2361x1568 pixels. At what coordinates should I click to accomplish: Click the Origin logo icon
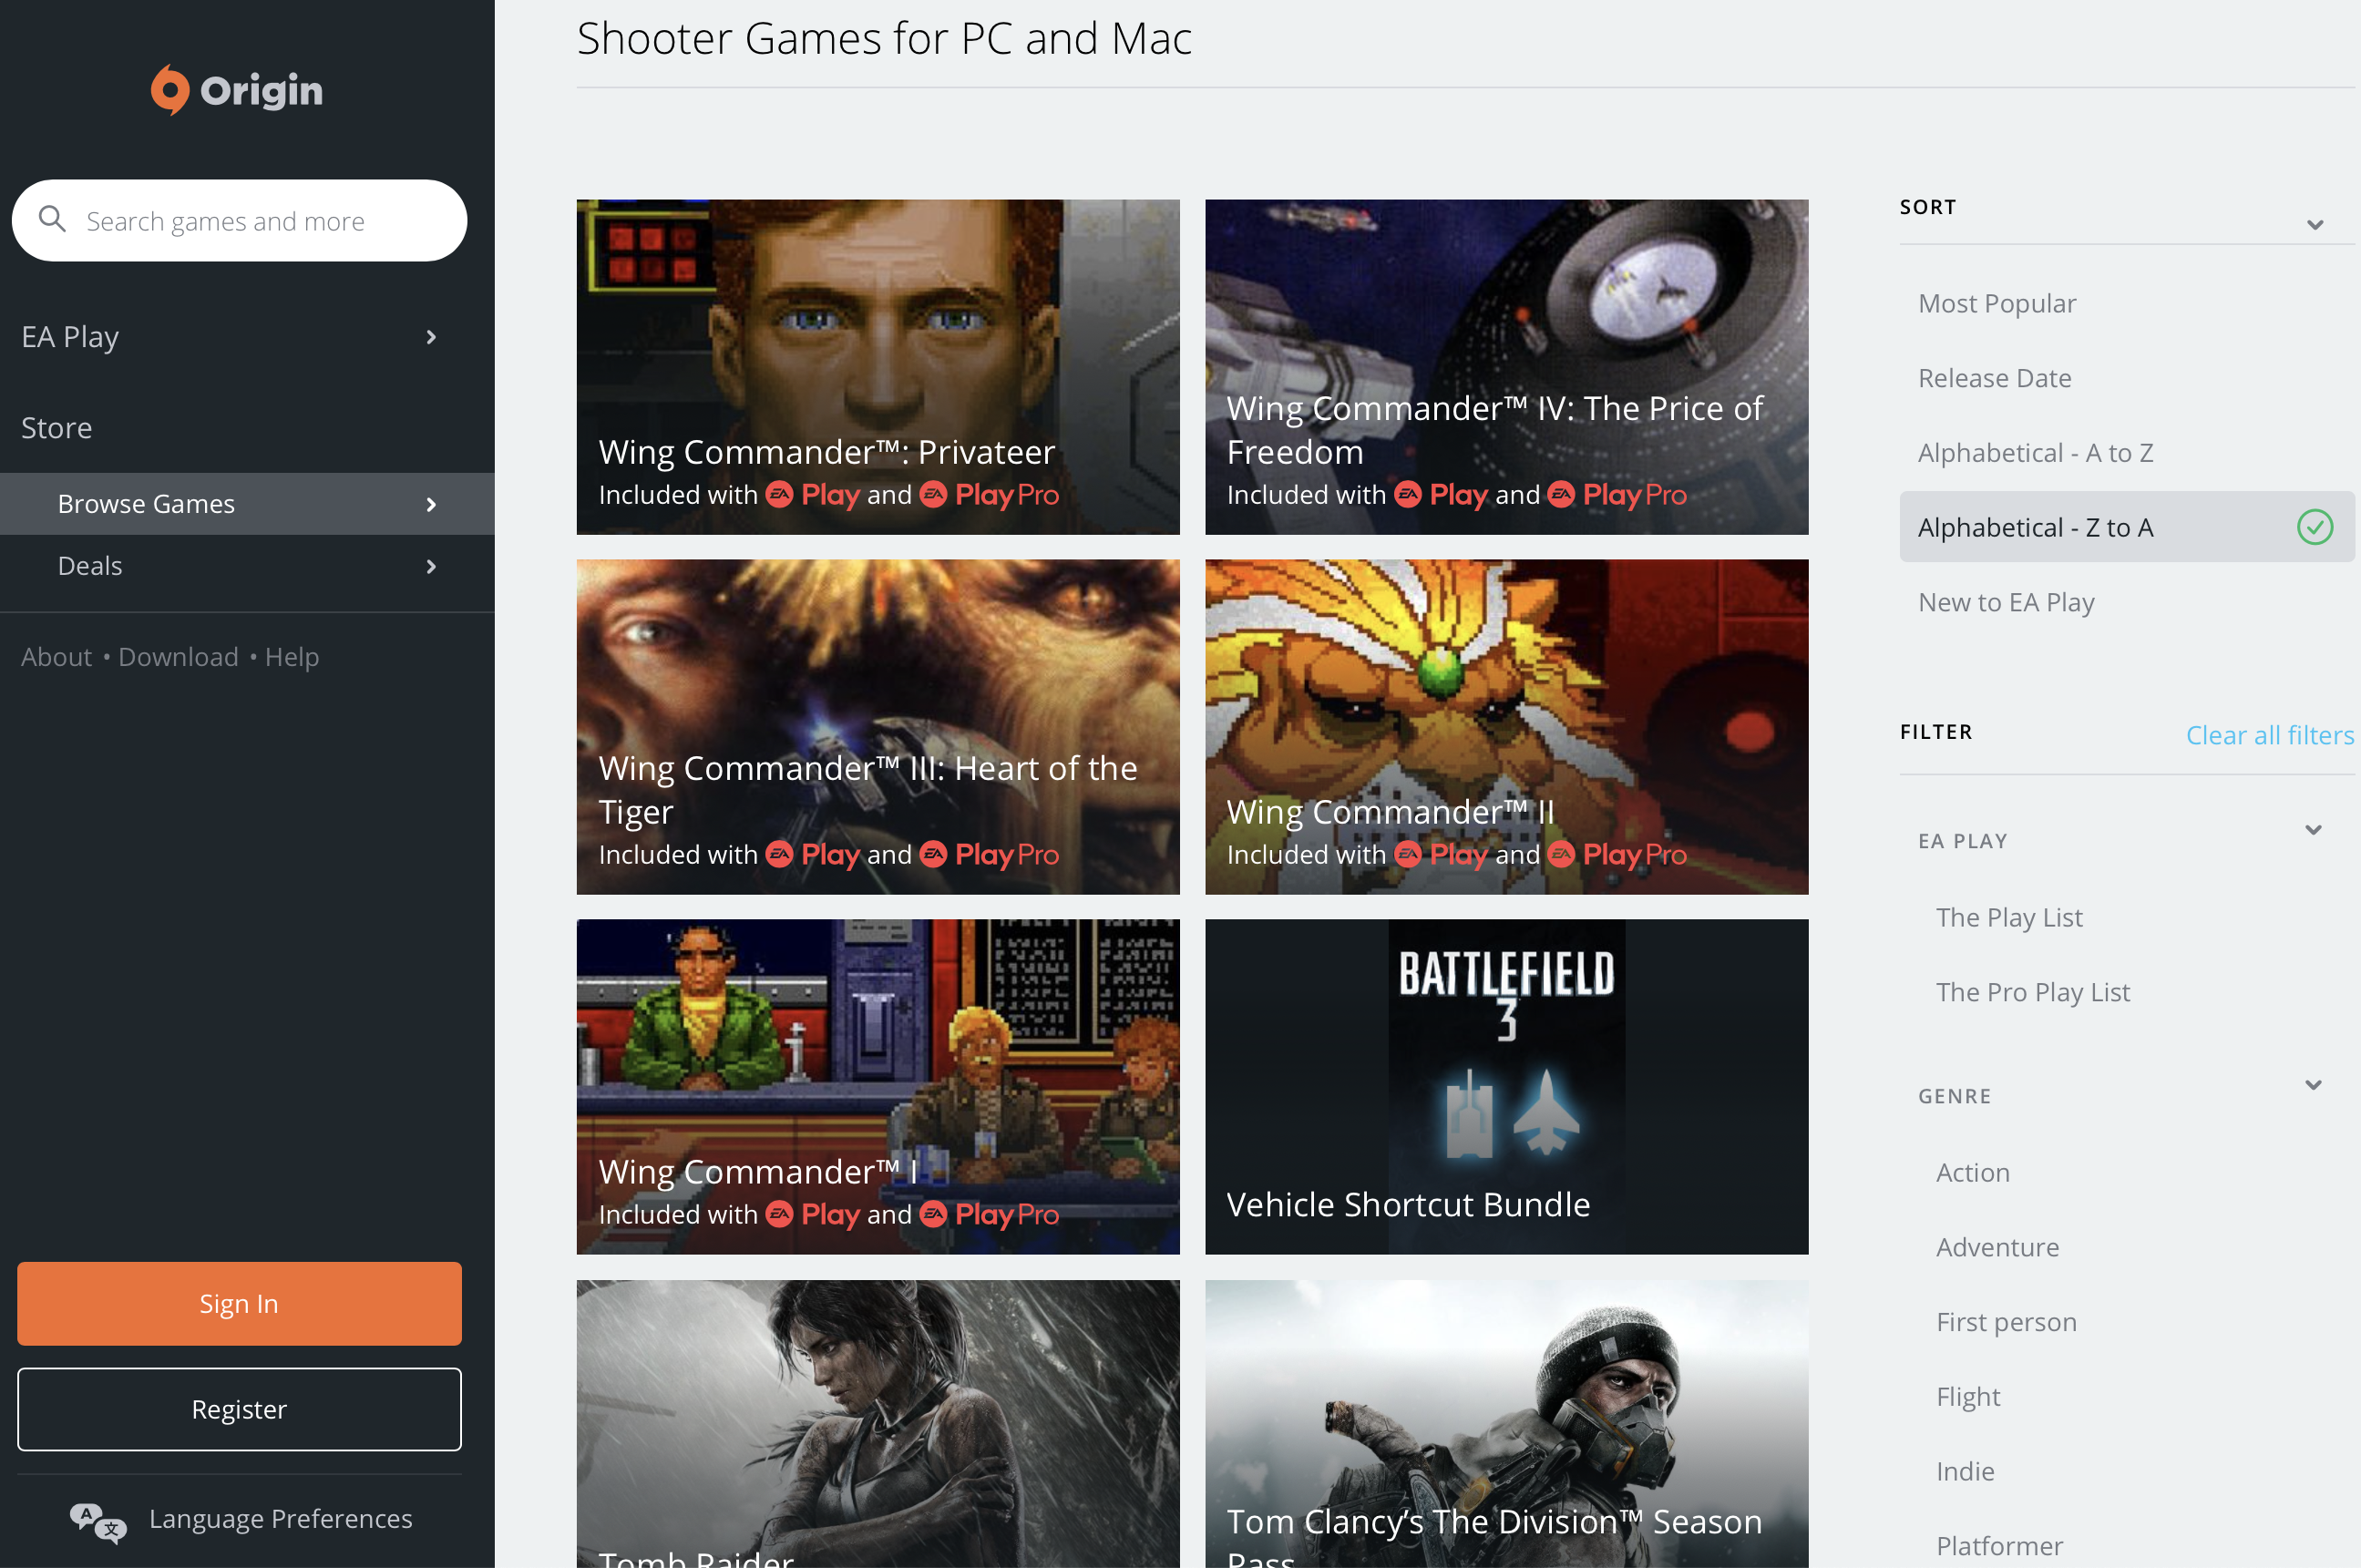tap(169, 90)
